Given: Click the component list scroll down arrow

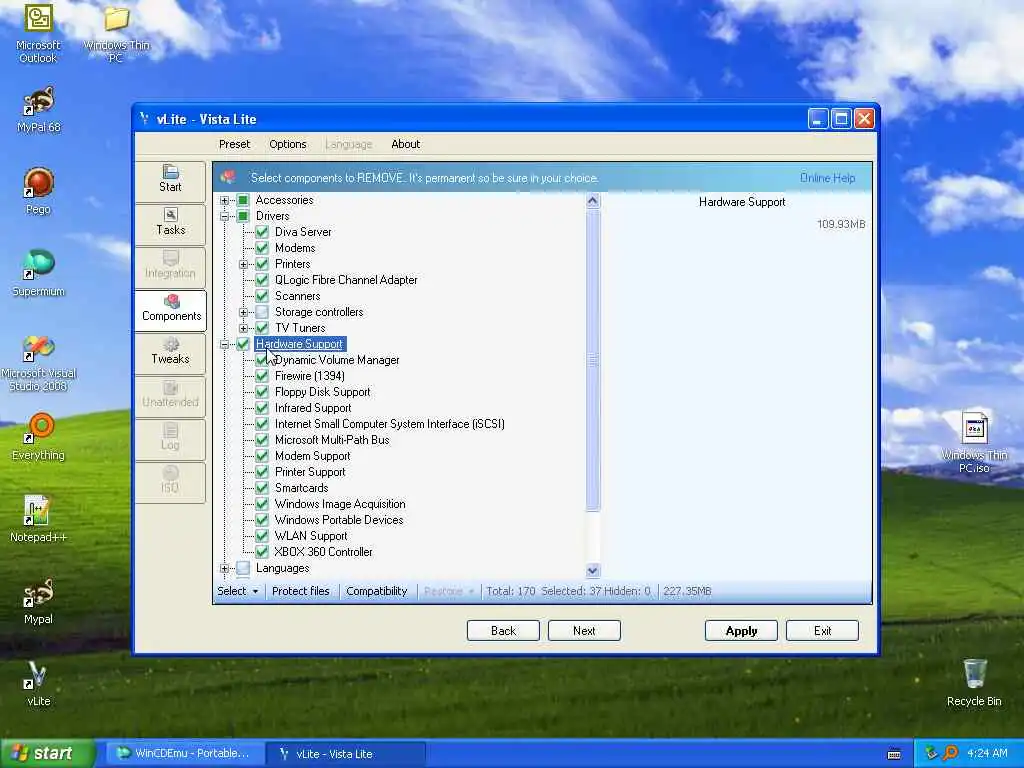Looking at the screenshot, I should (x=592, y=570).
